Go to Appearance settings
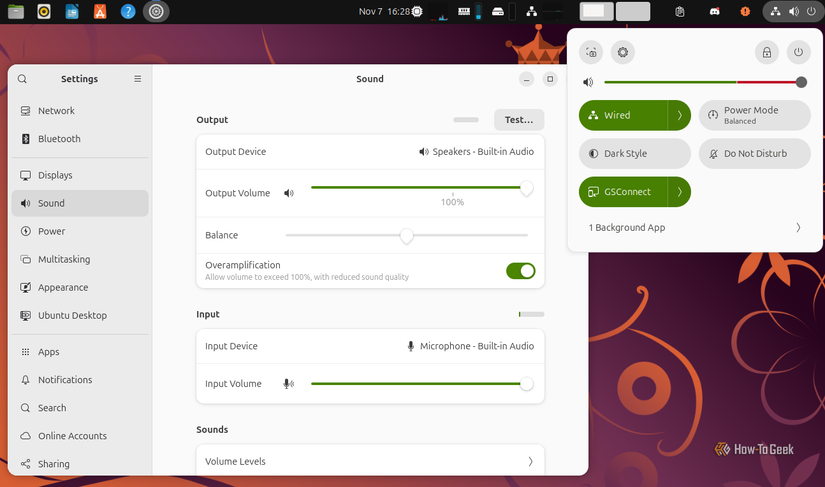 [80, 287]
